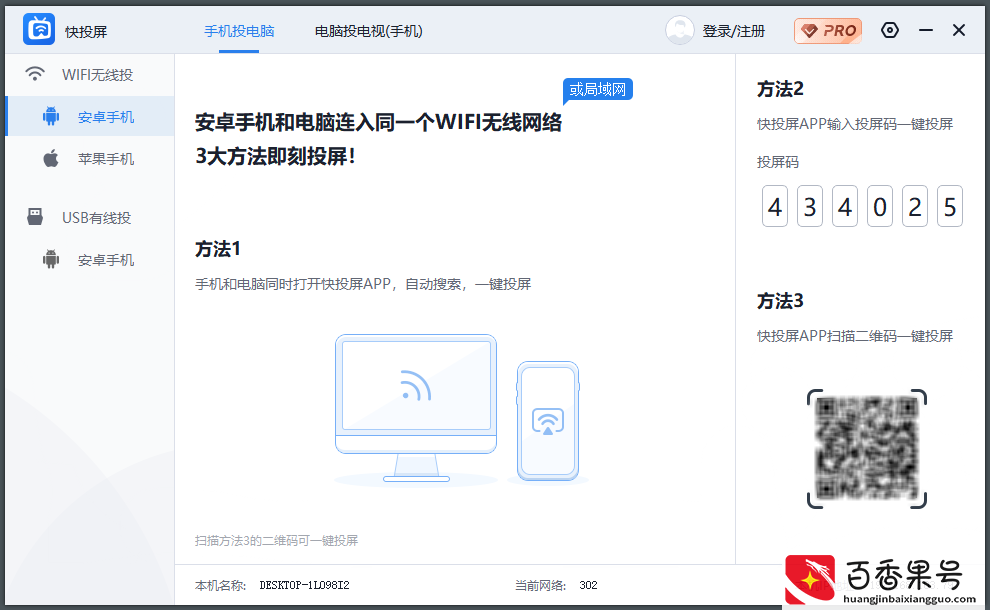Click the monitor illustration in 方法1
The image size is (990, 610).
[x=415, y=409]
